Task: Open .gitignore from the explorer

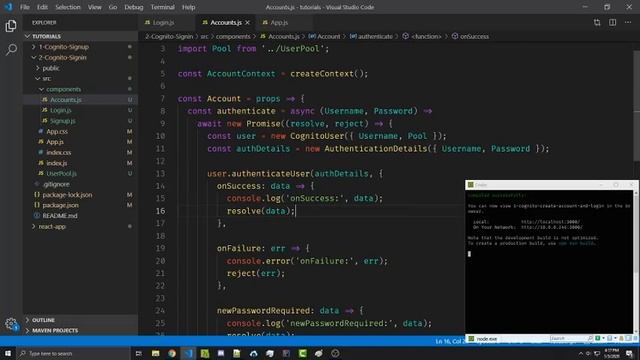Action: [x=56, y=184]
